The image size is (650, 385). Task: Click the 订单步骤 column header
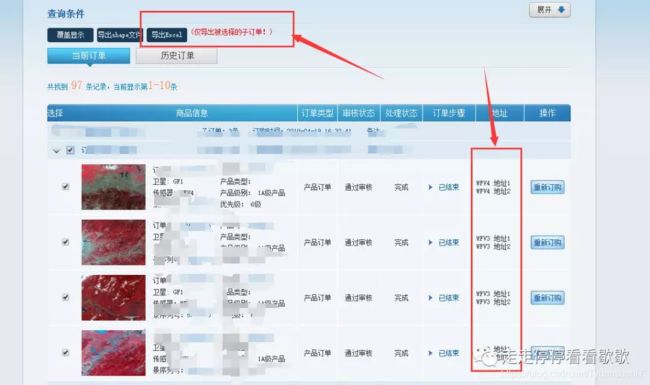pos(449,113)
